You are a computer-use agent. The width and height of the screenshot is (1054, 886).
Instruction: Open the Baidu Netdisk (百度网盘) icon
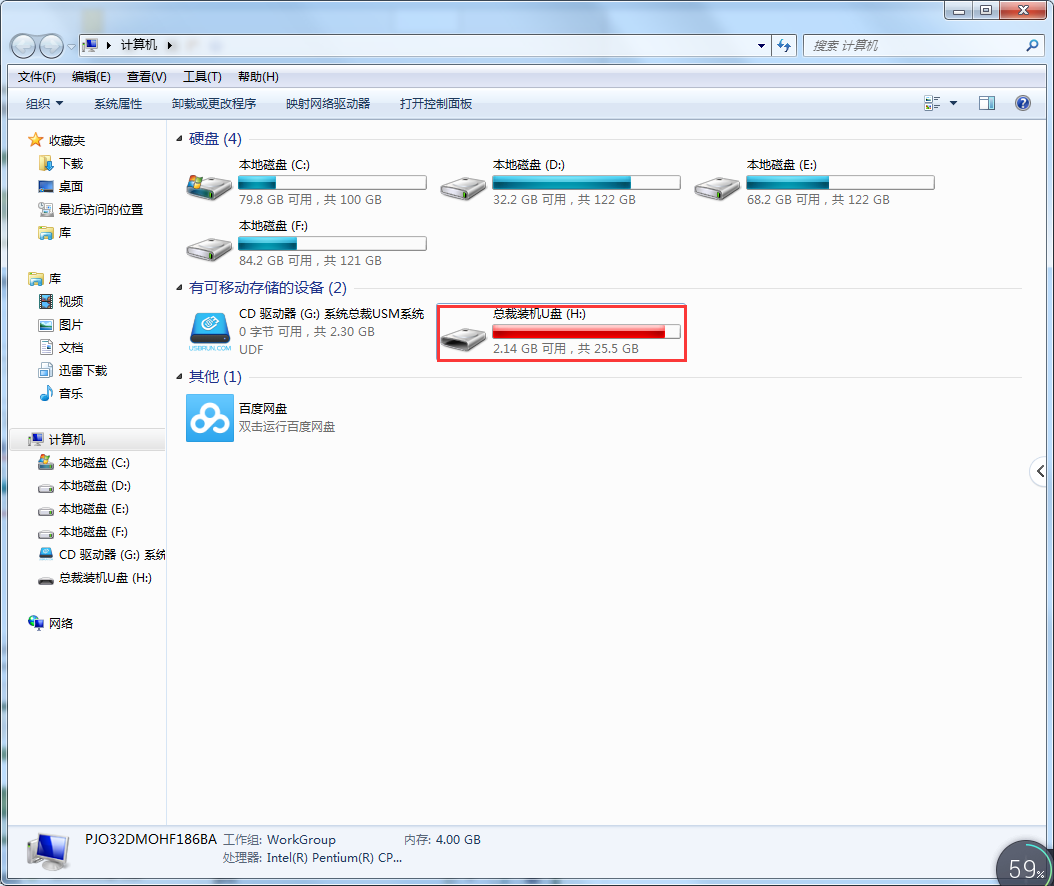(210, 418)
